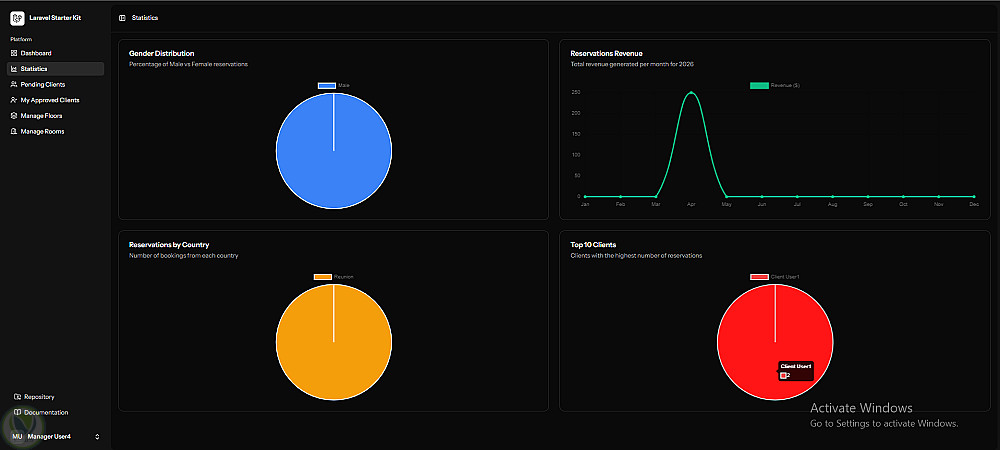Click the Pending Clients users icon
The height and width of the screenshot is (450, 1000).
pos(14,84)
